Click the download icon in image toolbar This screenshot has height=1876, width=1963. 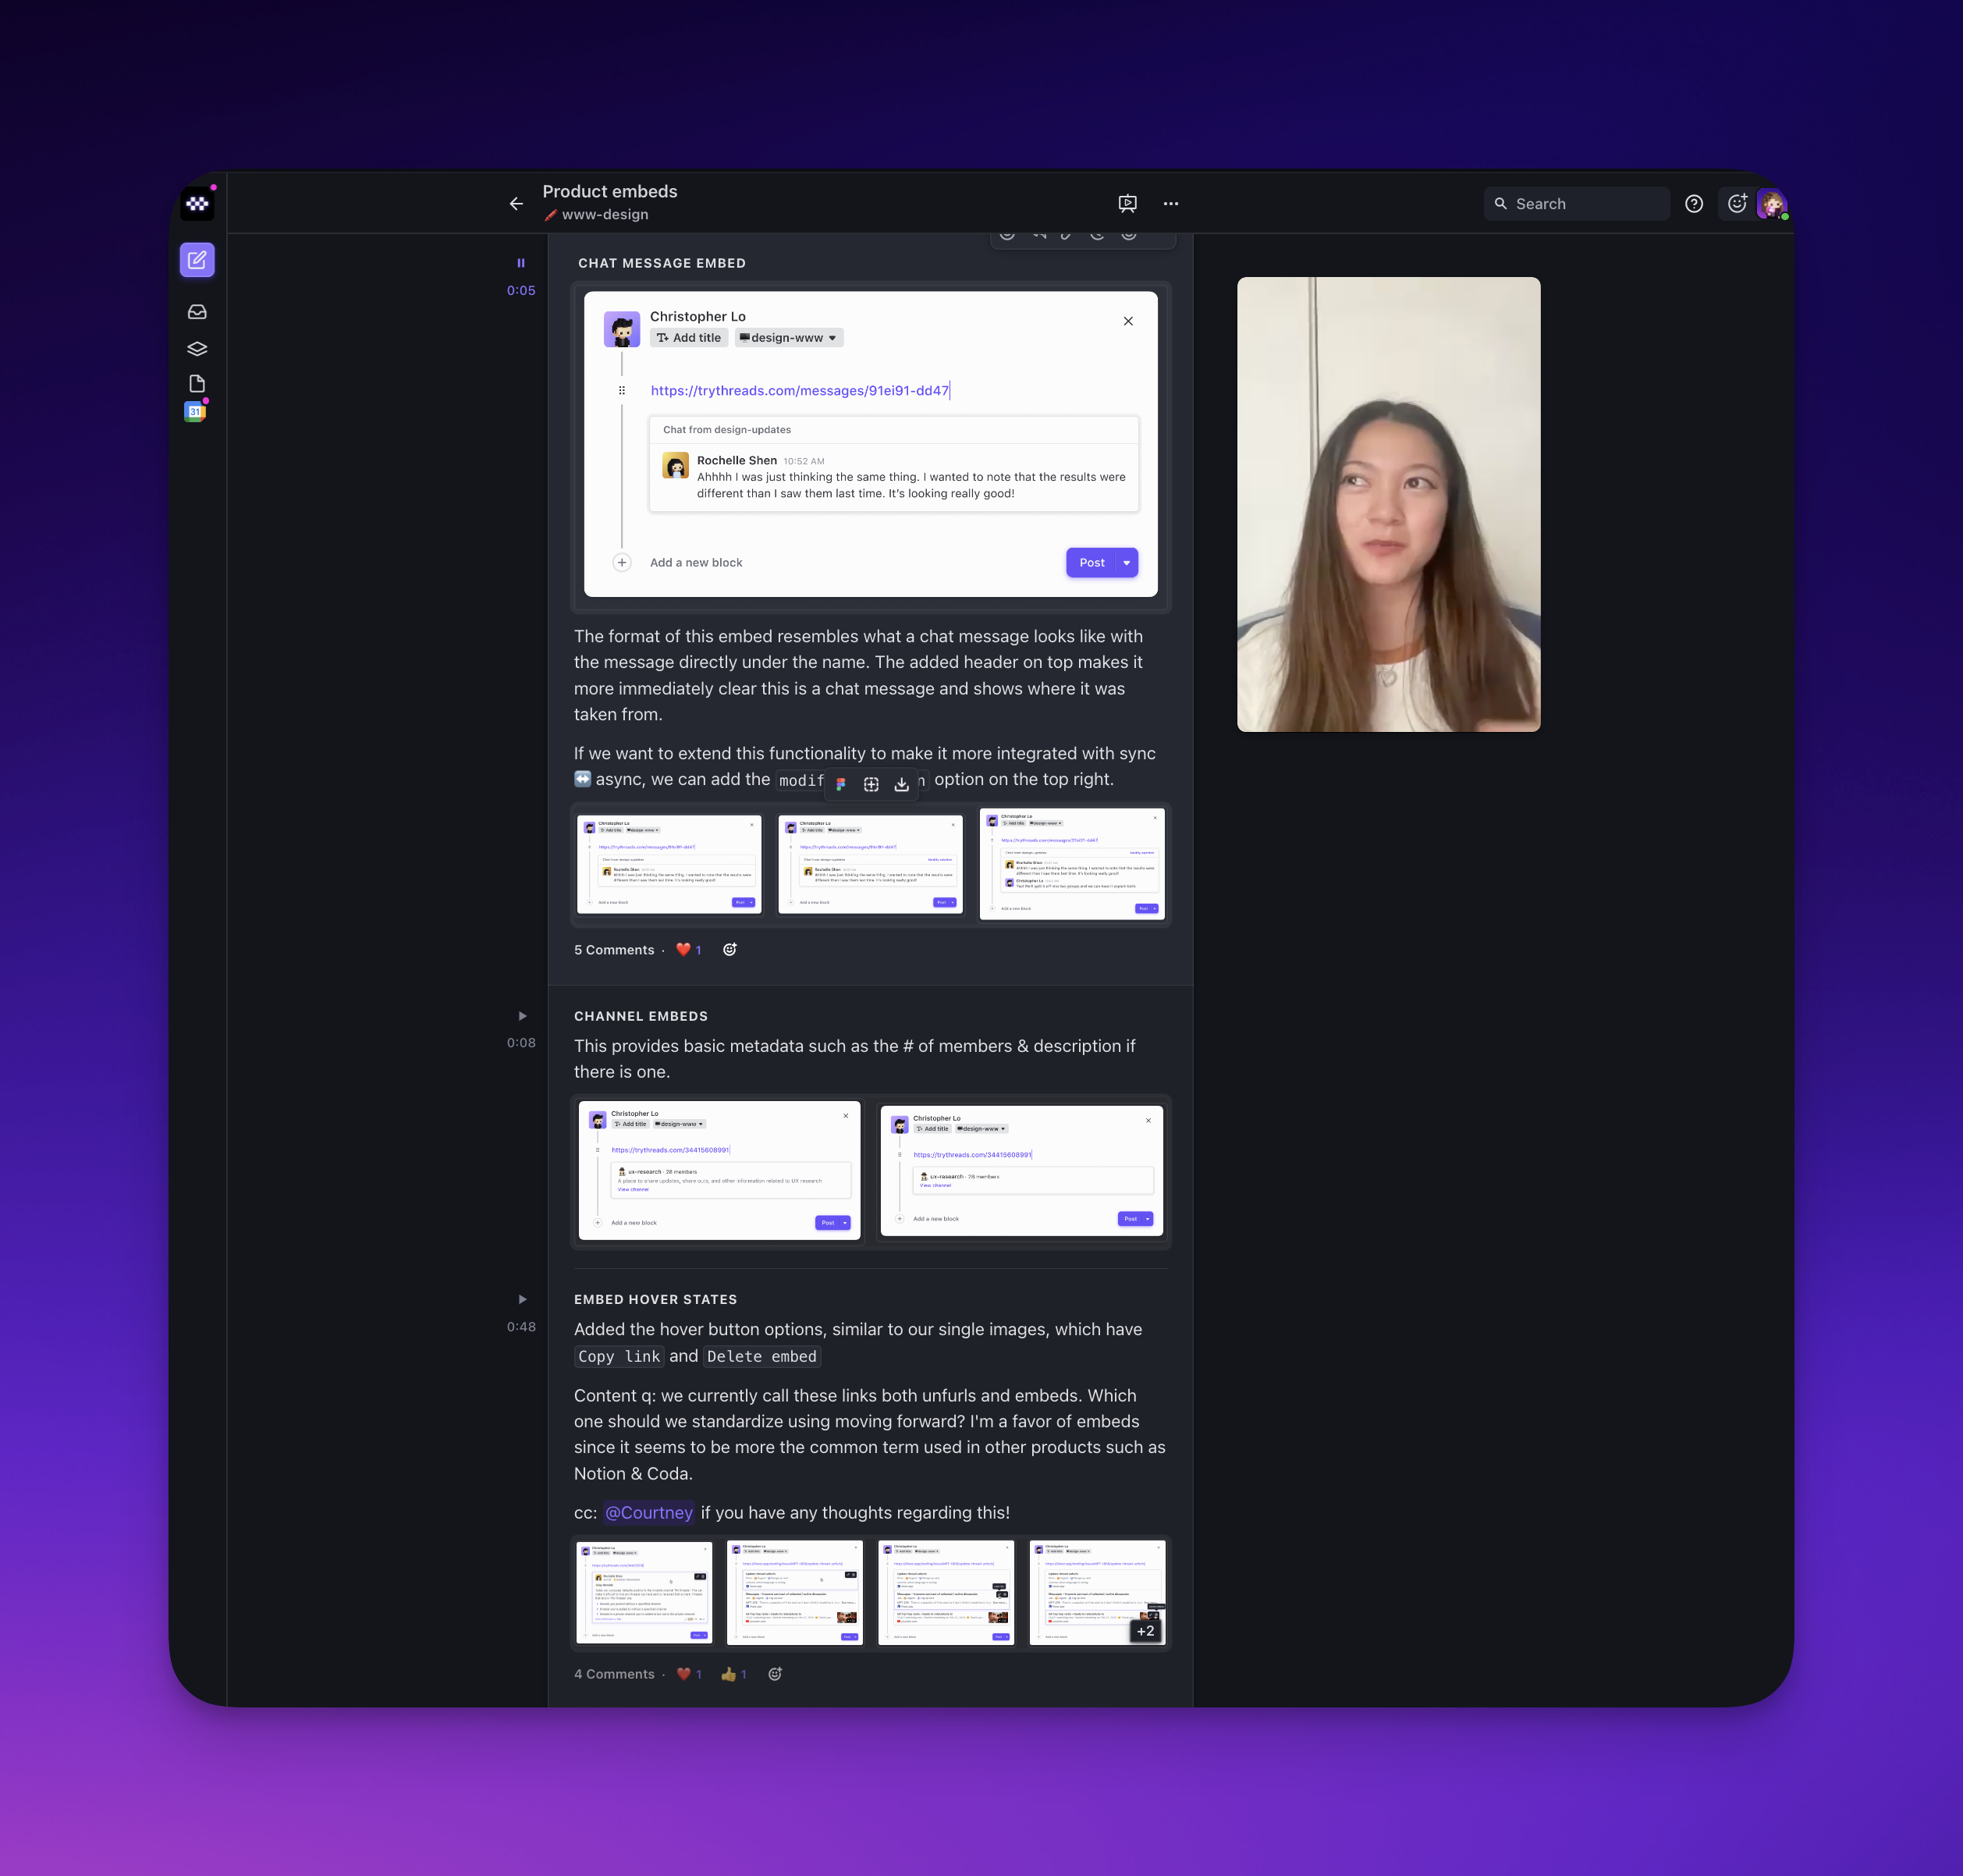(x=901, y=784)
